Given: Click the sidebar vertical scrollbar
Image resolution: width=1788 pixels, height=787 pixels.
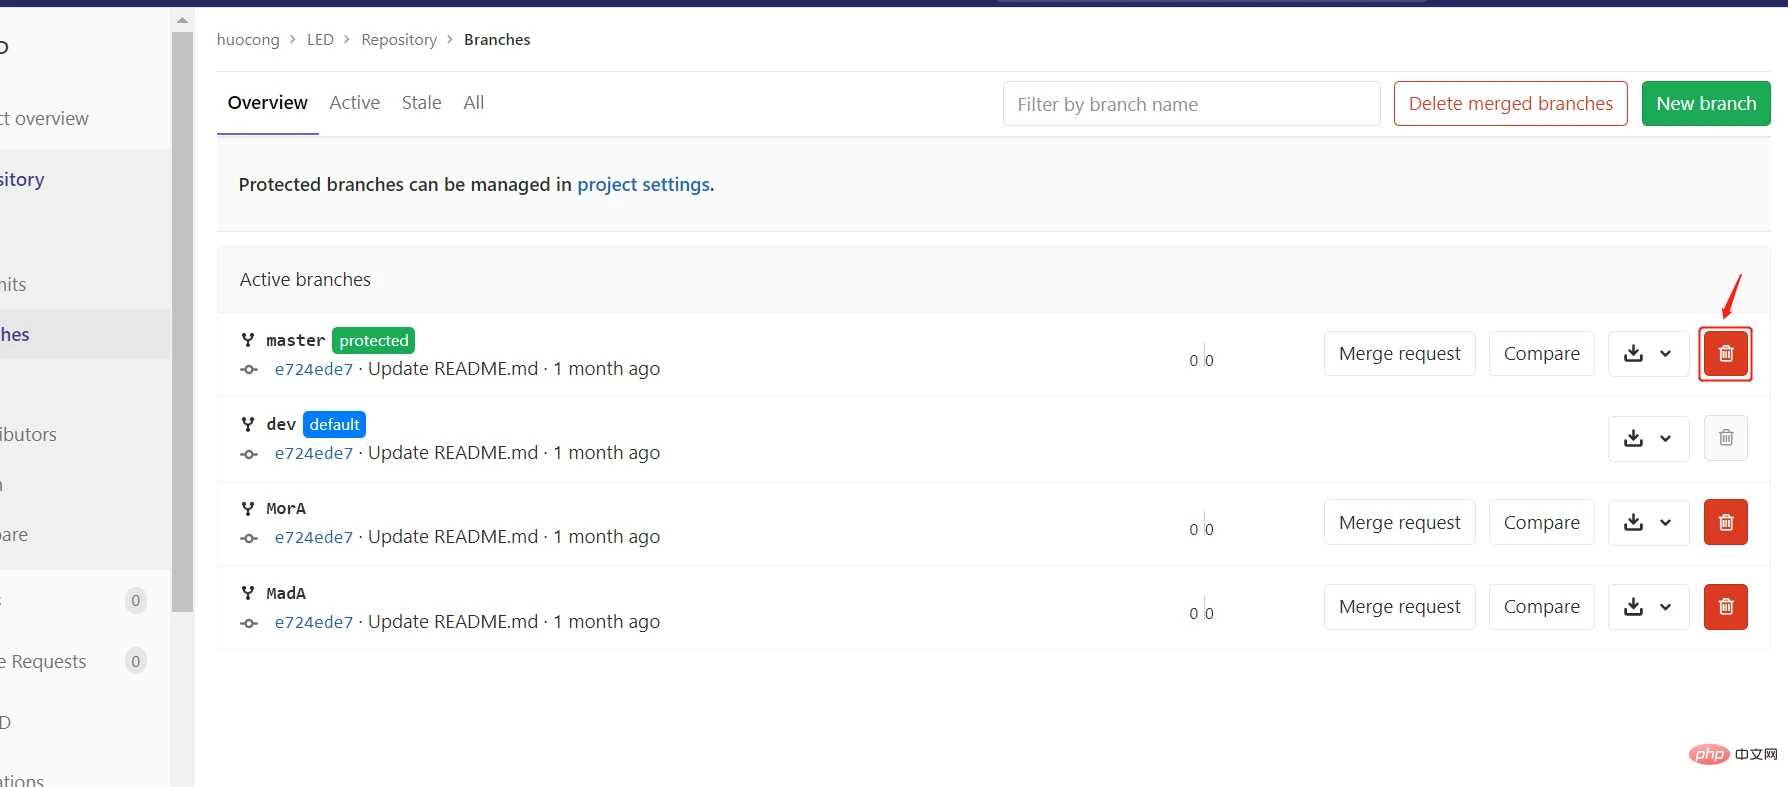Looking at the screenshot, I should click(x=182, y=320).
